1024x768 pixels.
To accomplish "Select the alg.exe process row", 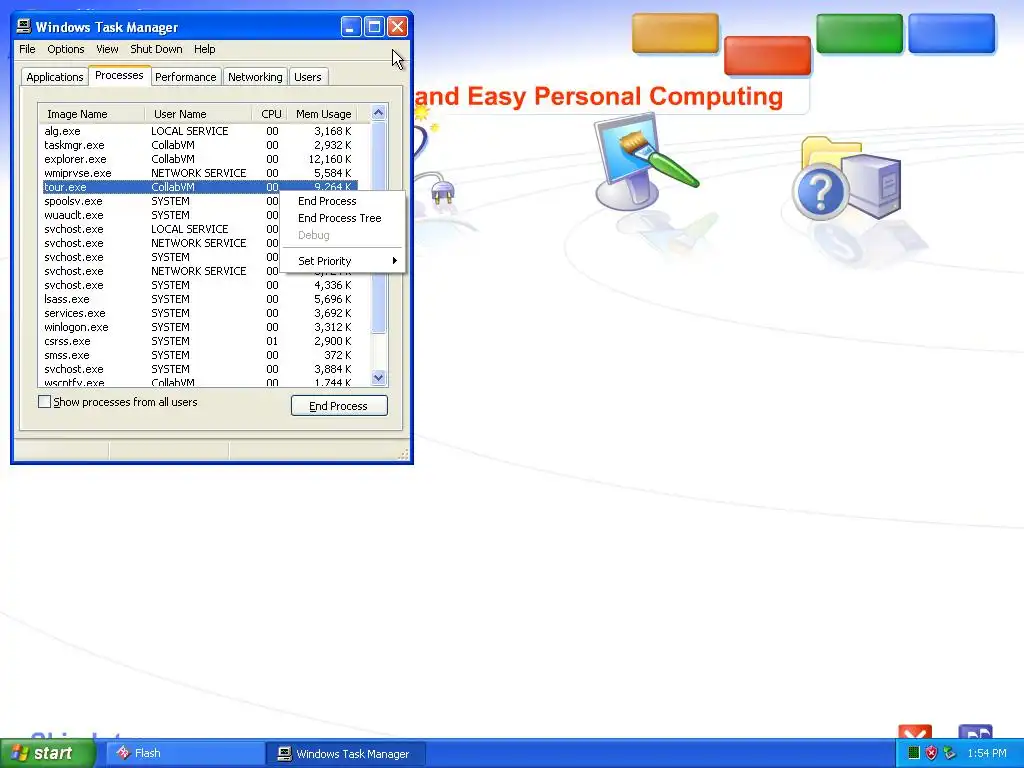I will tap(199, 131).
